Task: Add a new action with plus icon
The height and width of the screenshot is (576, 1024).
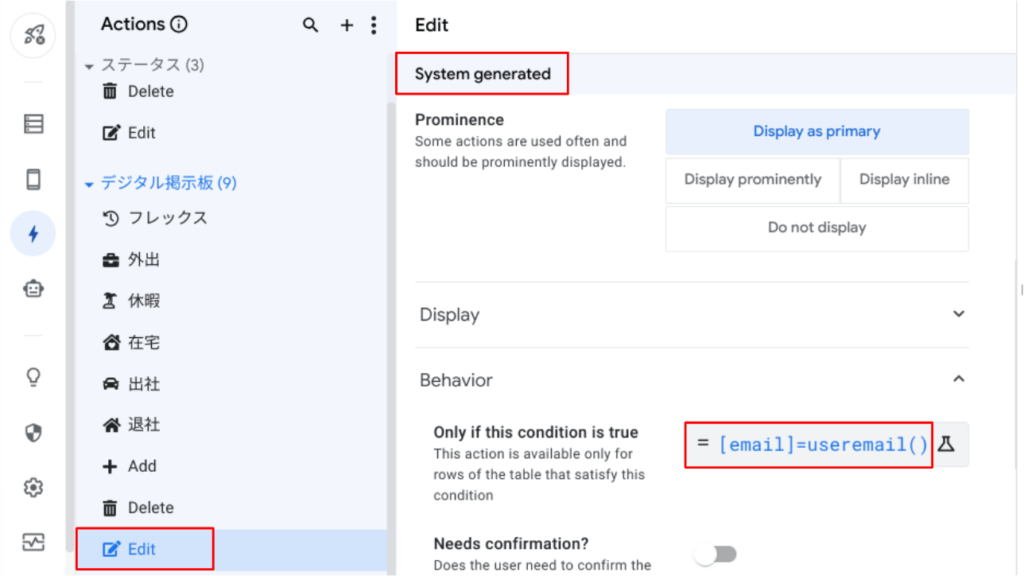Action: [x=347, y=25]
